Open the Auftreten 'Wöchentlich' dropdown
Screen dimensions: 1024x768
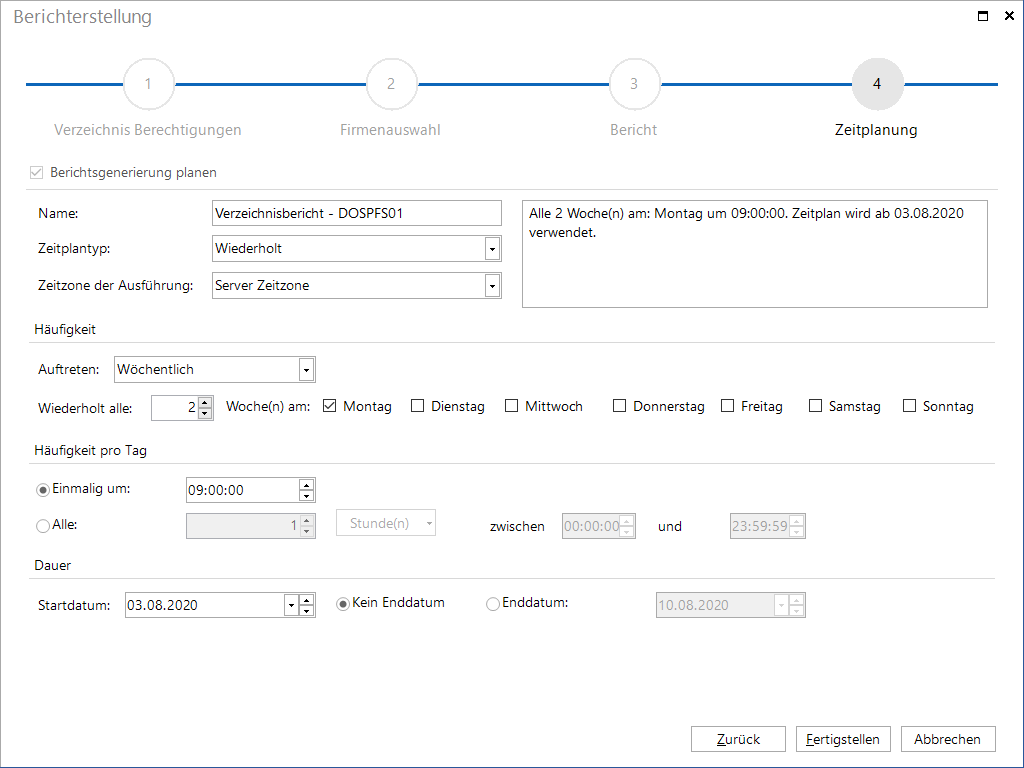(306, 370)
